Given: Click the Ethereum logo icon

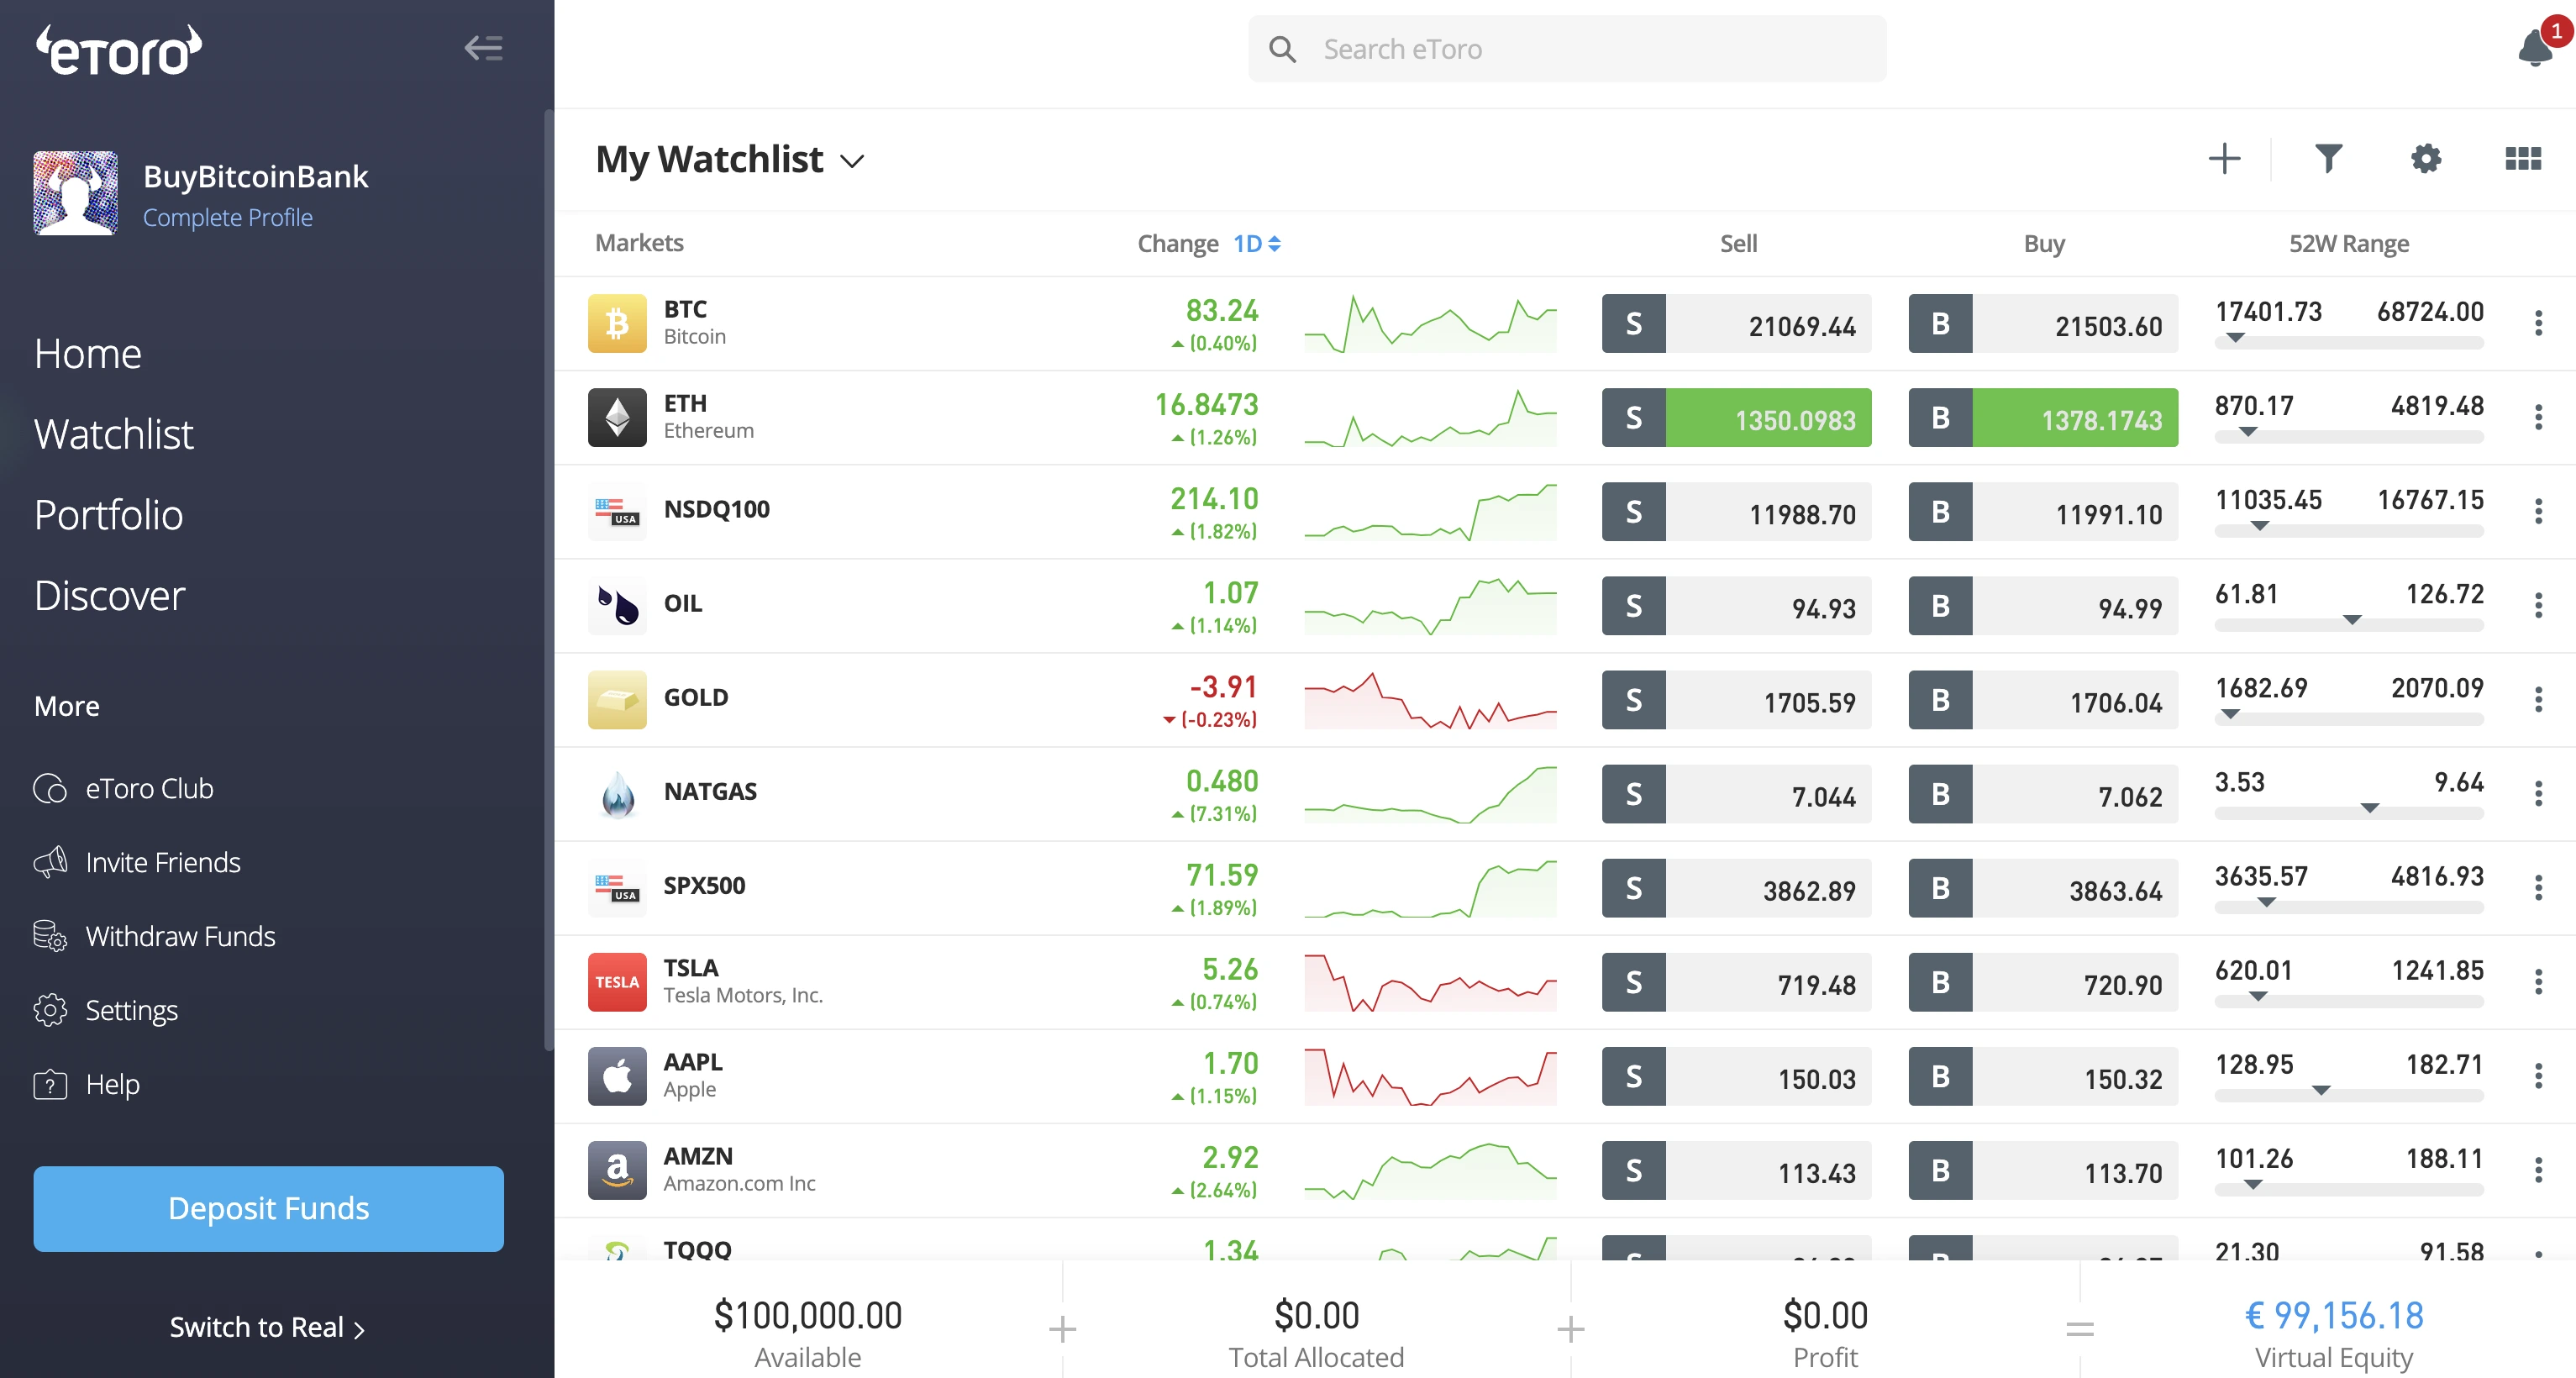Looking at the screenshot, I should (617, 417).
